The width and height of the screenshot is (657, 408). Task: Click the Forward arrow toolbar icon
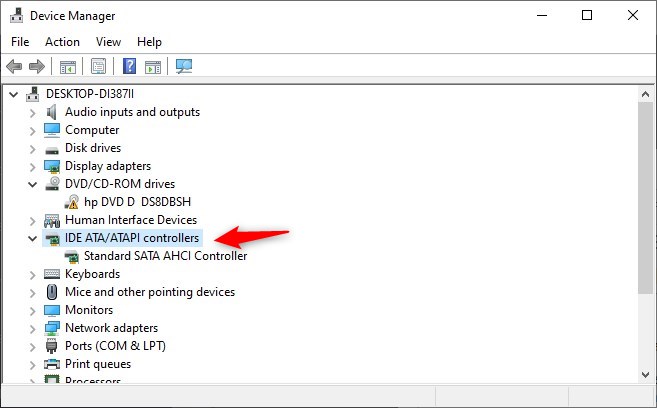click(37, 67)
